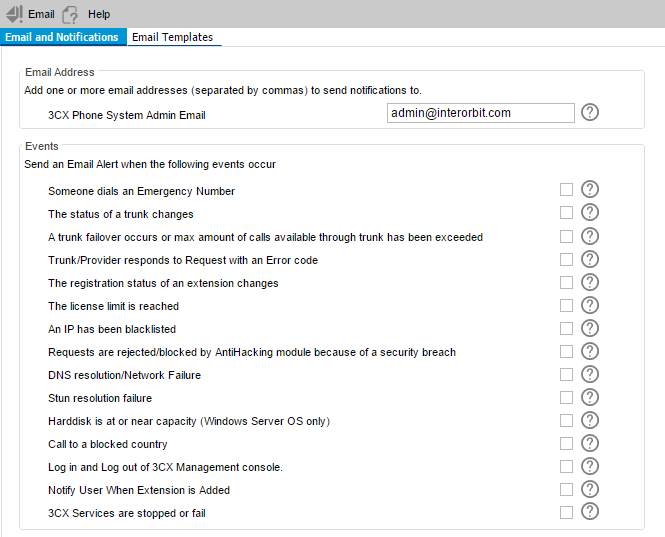
Task: Enable The license limit is reached alert
Action: (x=566, y=305)
